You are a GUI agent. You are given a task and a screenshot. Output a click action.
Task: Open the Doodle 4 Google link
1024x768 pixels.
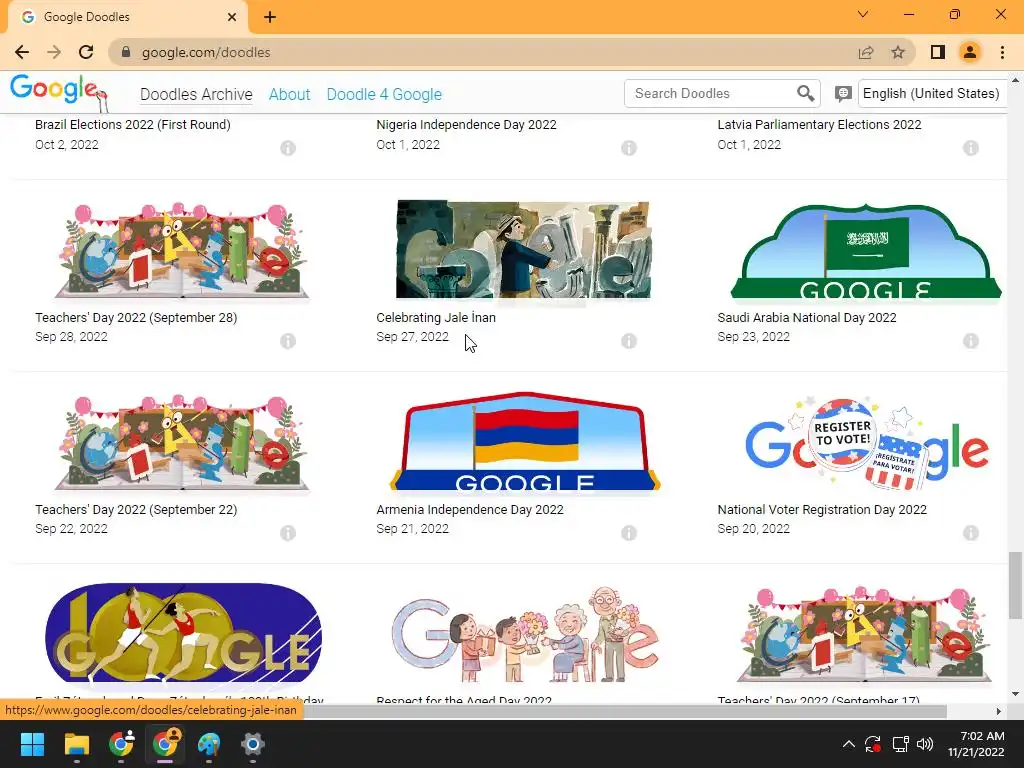384,94
